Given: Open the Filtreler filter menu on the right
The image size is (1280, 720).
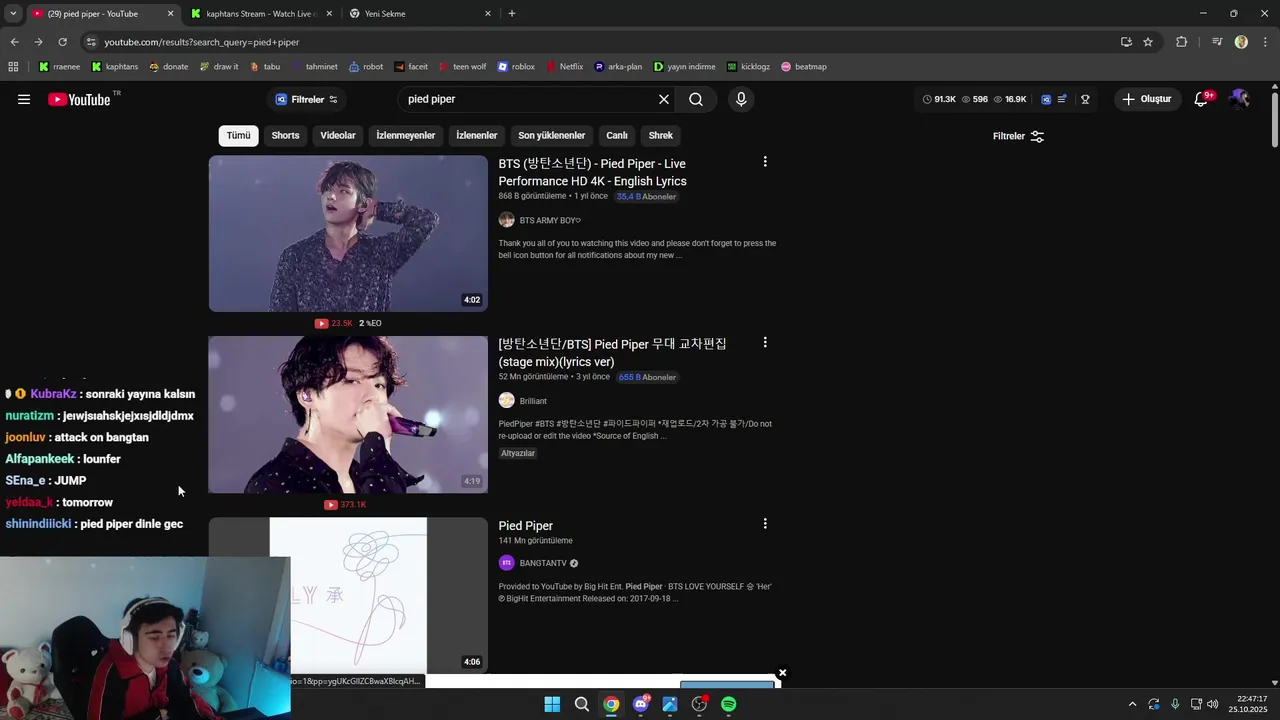Looking at the screenshot, I should (x=1018, y=136).
